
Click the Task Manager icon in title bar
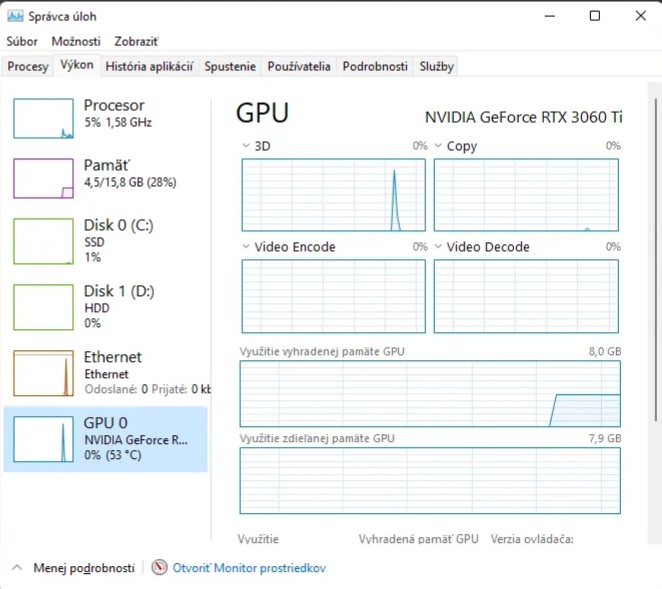coord(15,16)
